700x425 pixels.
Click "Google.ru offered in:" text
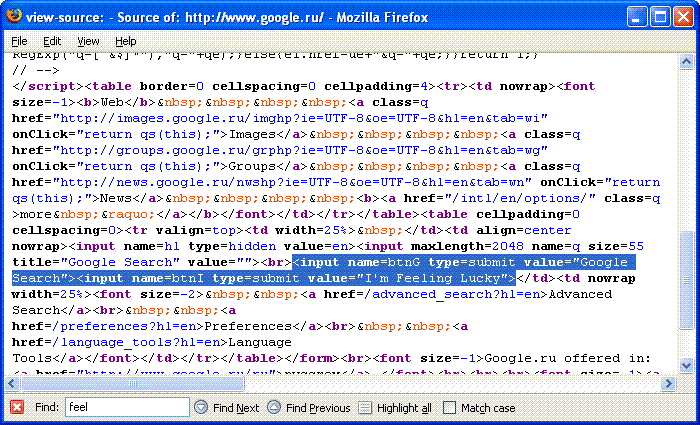(567, 358)
